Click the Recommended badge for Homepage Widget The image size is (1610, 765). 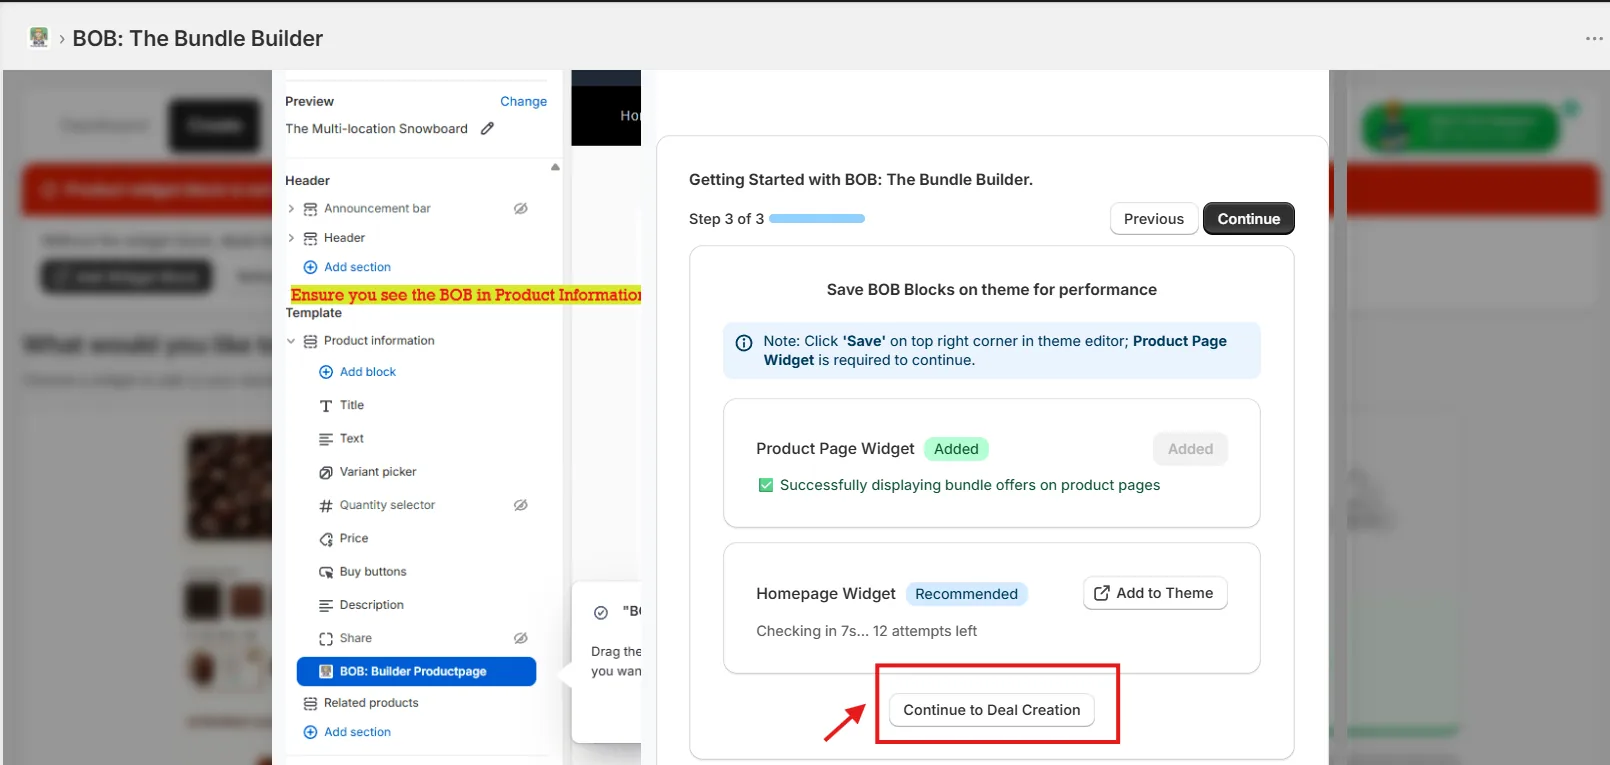click(966, 594)
